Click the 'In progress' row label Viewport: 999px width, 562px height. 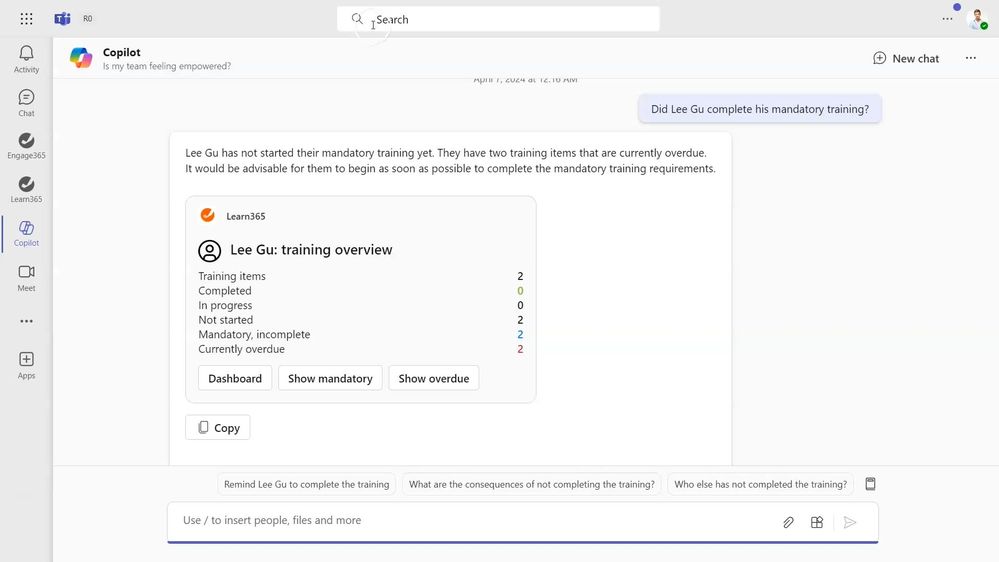(225, 305)
